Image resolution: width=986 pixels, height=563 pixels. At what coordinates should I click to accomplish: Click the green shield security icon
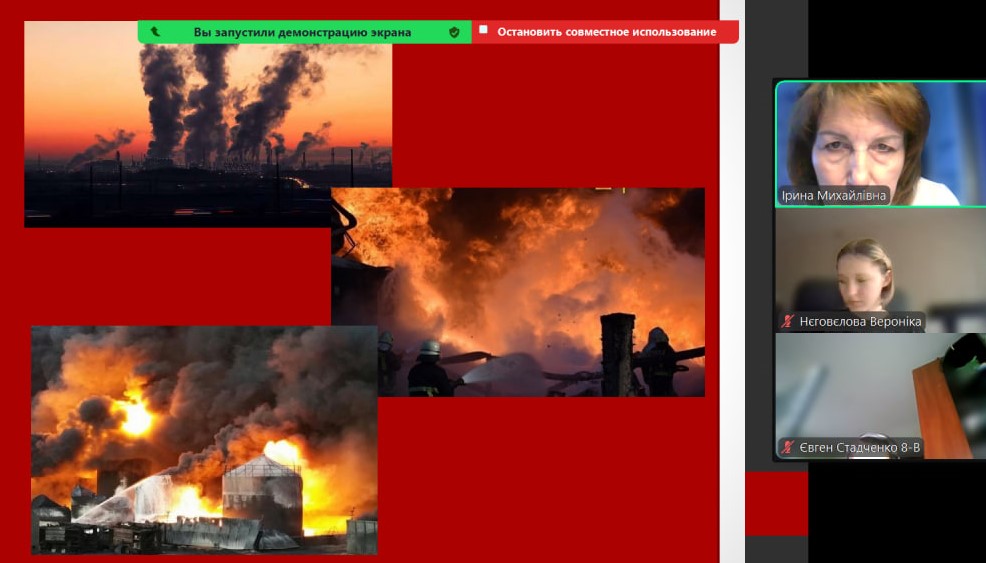point(454,32)
